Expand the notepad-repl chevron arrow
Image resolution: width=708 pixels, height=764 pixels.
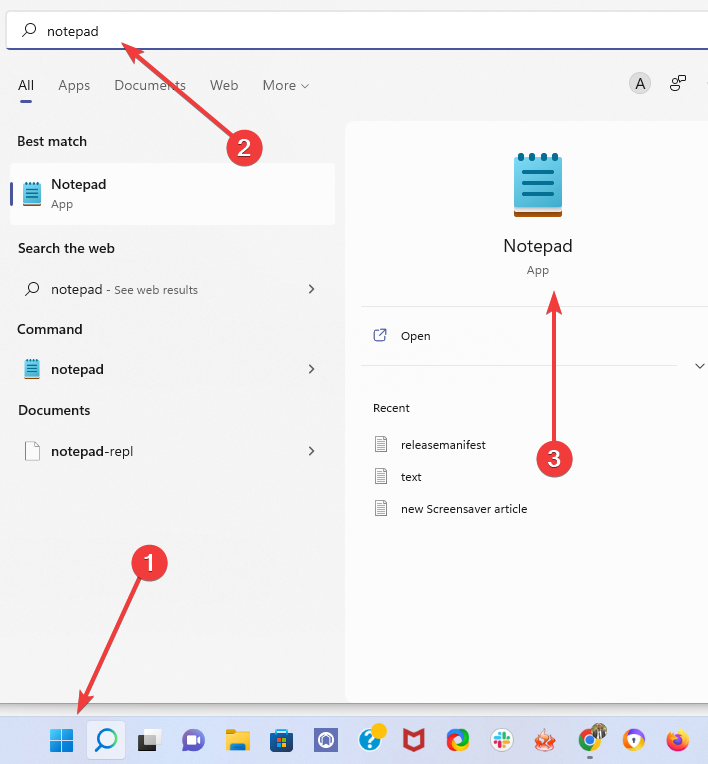pos(311,451)
